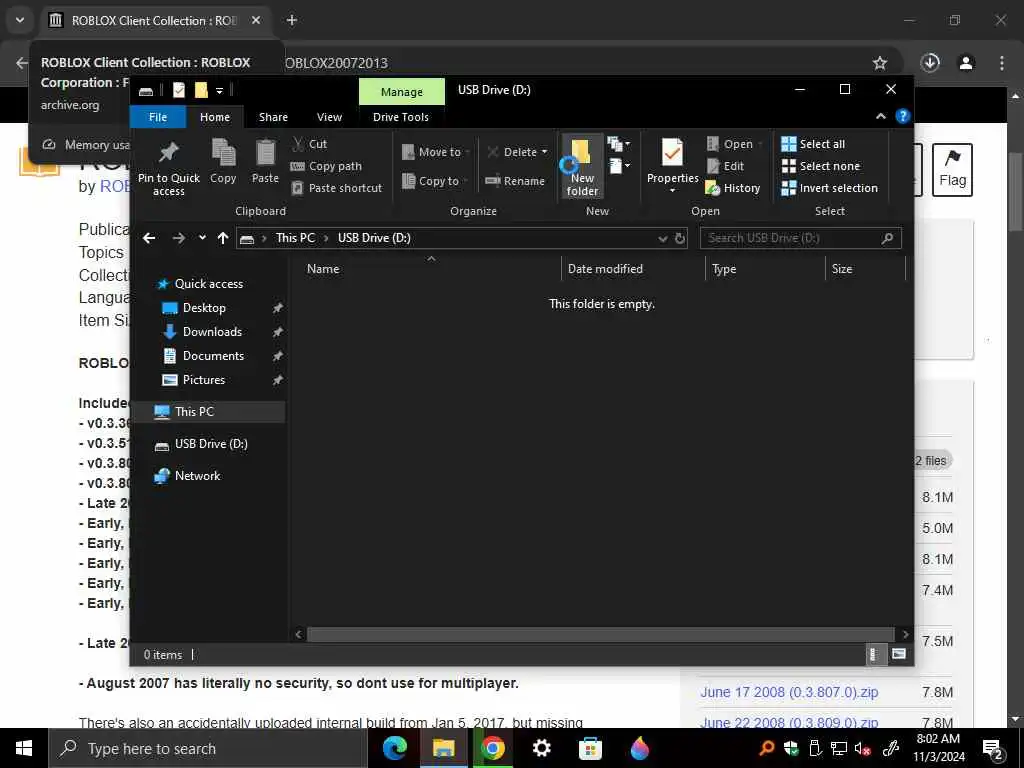Click Paste shortcut in ribbon

336,188
